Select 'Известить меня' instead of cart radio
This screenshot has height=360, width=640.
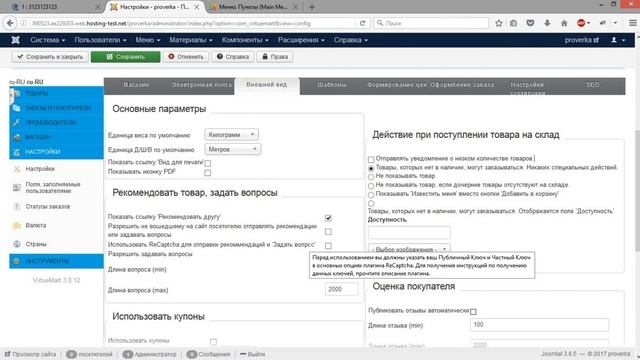tap(371, 195)
